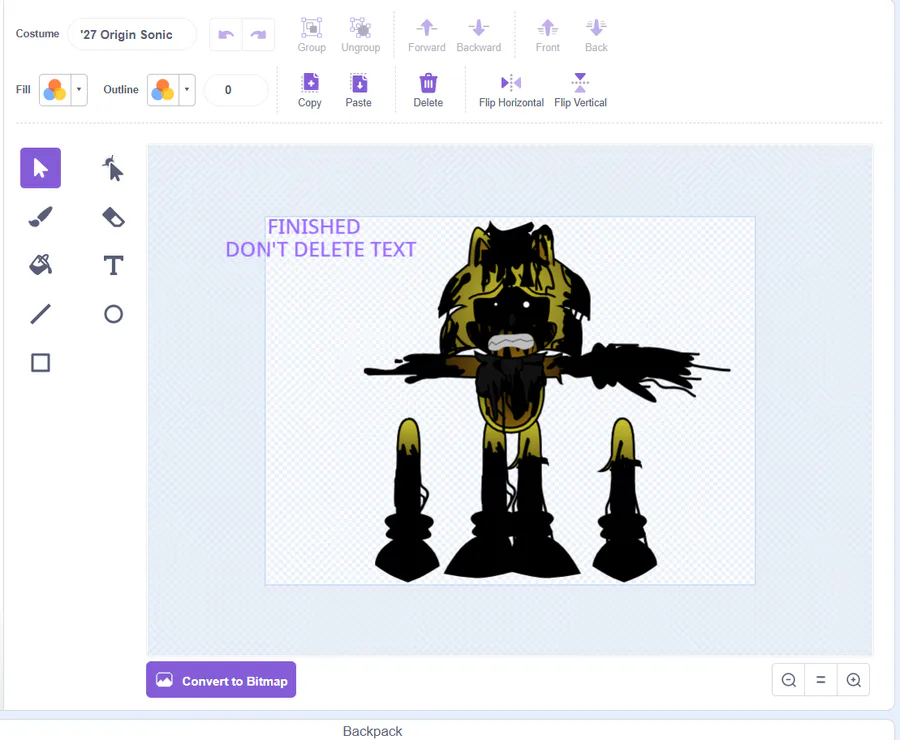Image resolution: width=900 pixels, height=740 pixels.
Task: Send selection to Back
Action: pos(596,35)
